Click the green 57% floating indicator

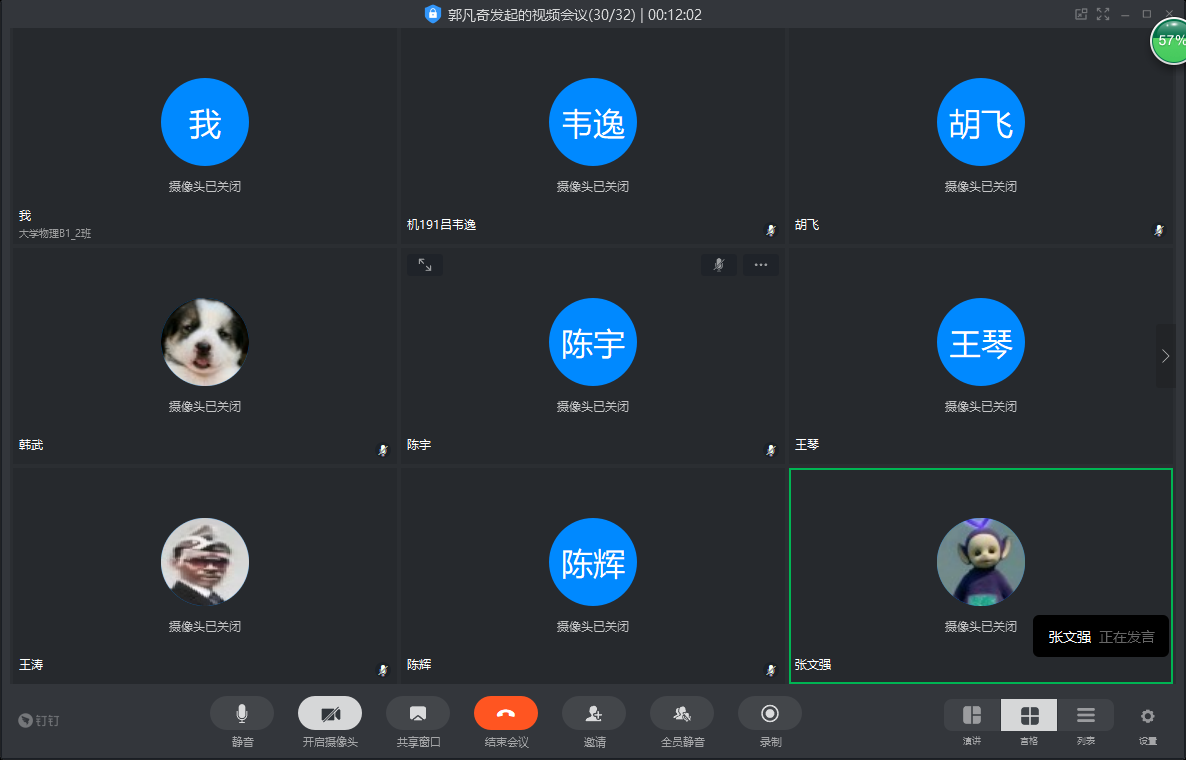coord(1169,42)
